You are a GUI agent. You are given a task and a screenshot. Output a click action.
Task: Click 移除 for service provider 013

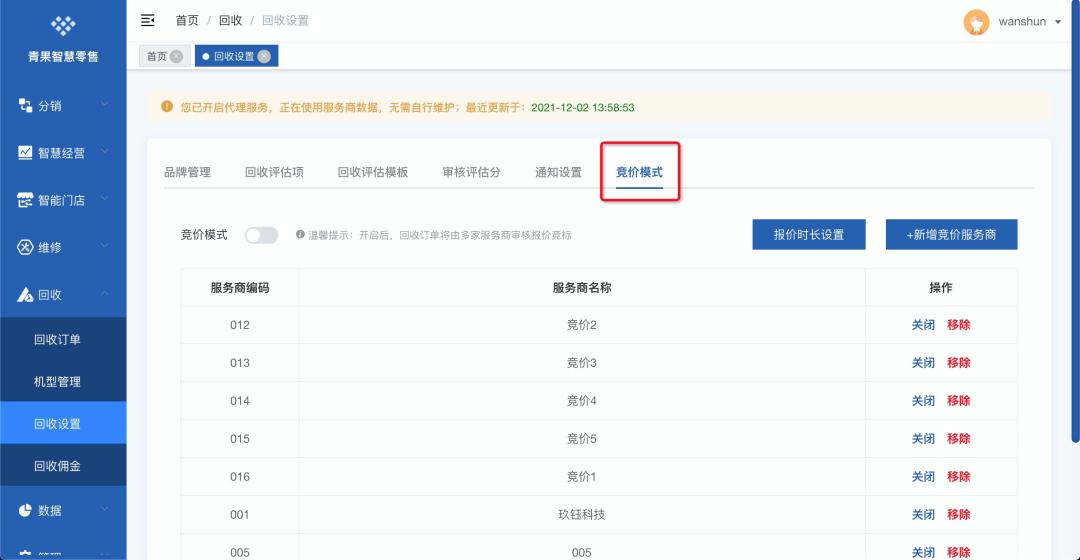958,363
